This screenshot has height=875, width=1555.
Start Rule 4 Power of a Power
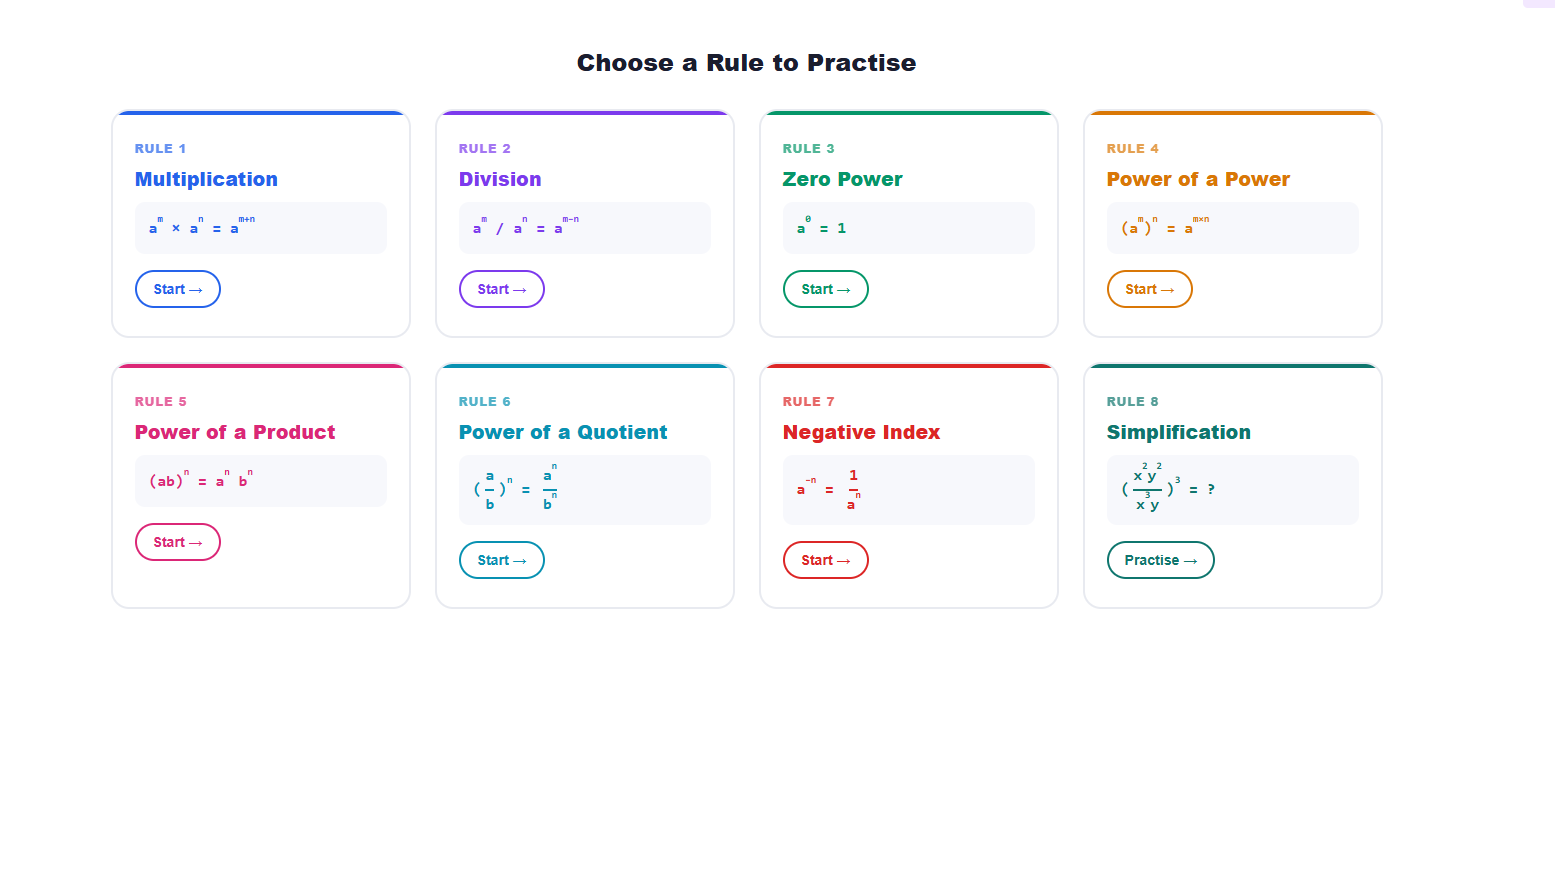(x=1149, y=289)
